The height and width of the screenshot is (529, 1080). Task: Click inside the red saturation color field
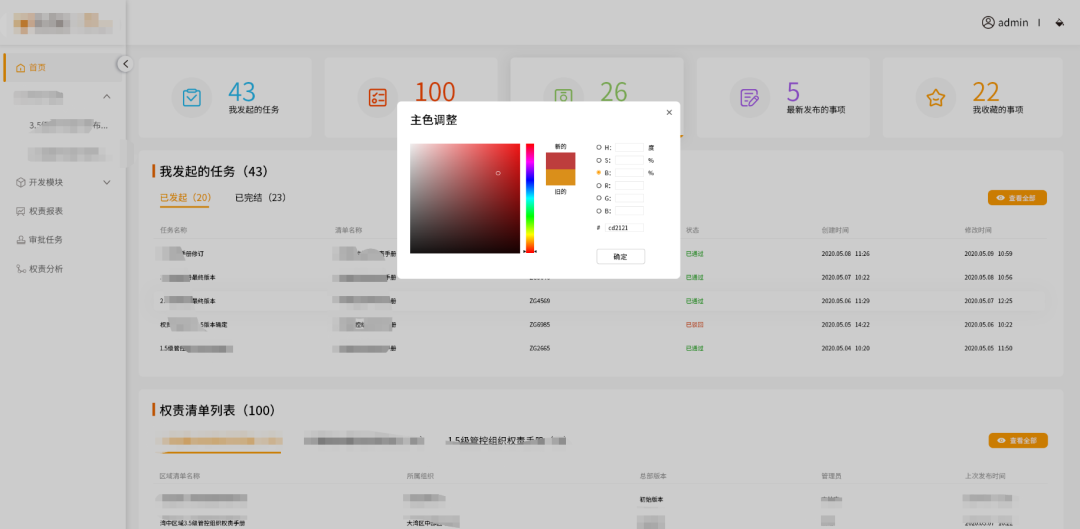coord(465,198)
